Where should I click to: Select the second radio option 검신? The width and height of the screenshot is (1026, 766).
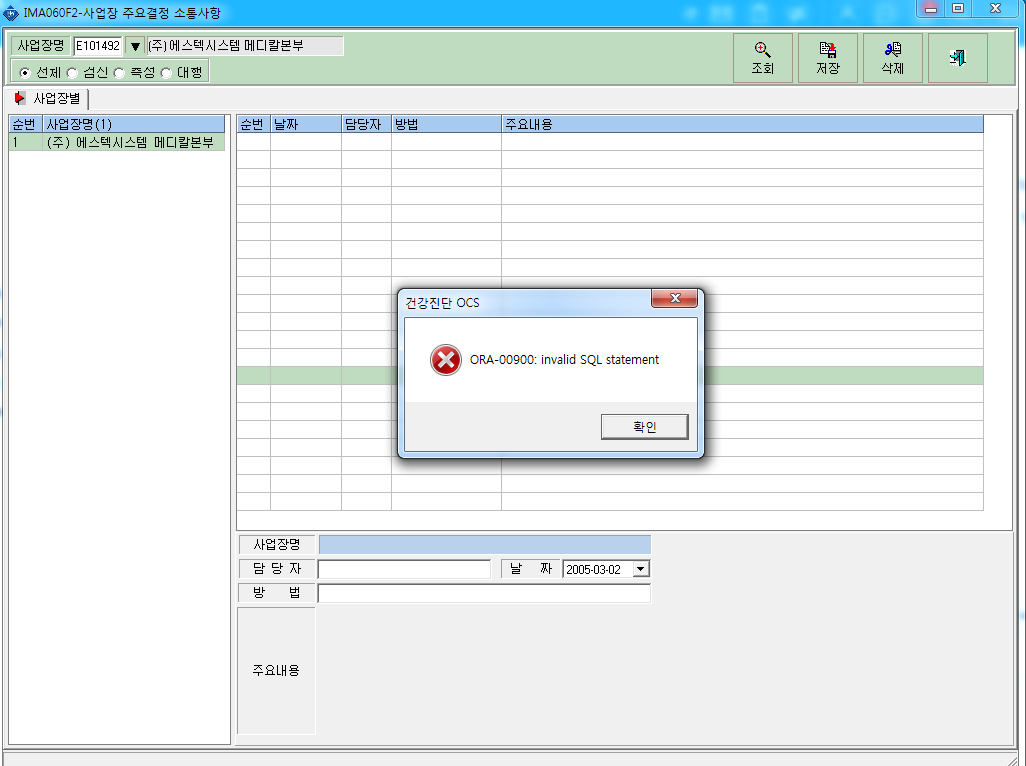[x=72, y=73]
